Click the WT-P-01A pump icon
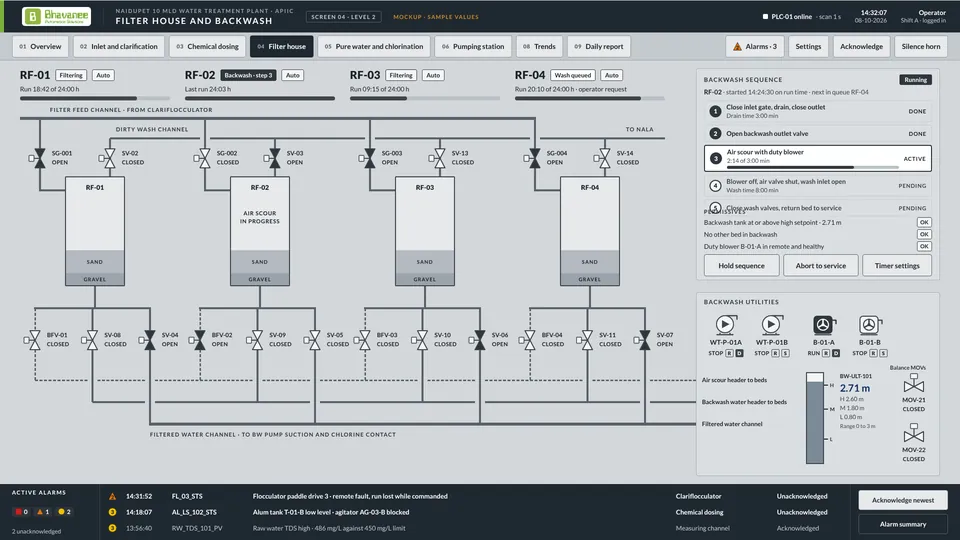 coord(726,324)
